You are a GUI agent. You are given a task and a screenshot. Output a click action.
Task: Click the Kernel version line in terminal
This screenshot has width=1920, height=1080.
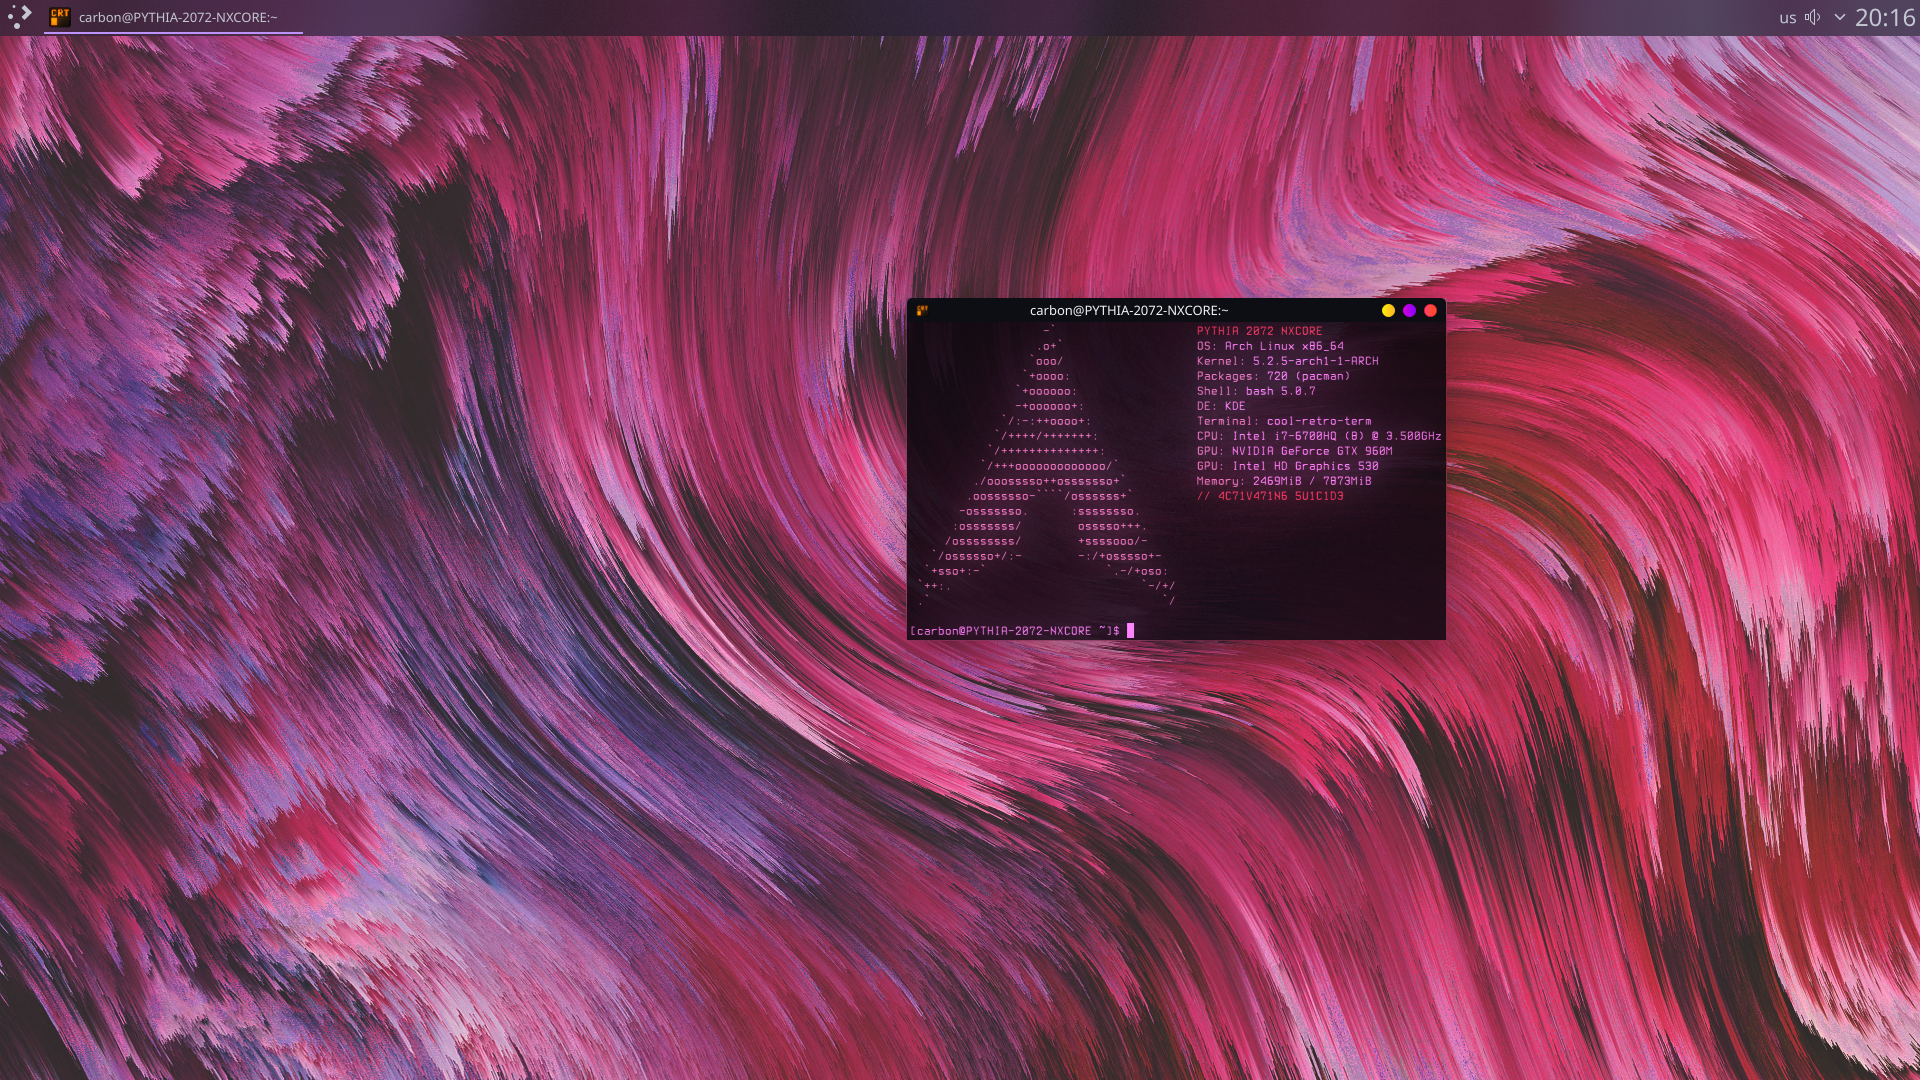click(x=1287, y=361)
